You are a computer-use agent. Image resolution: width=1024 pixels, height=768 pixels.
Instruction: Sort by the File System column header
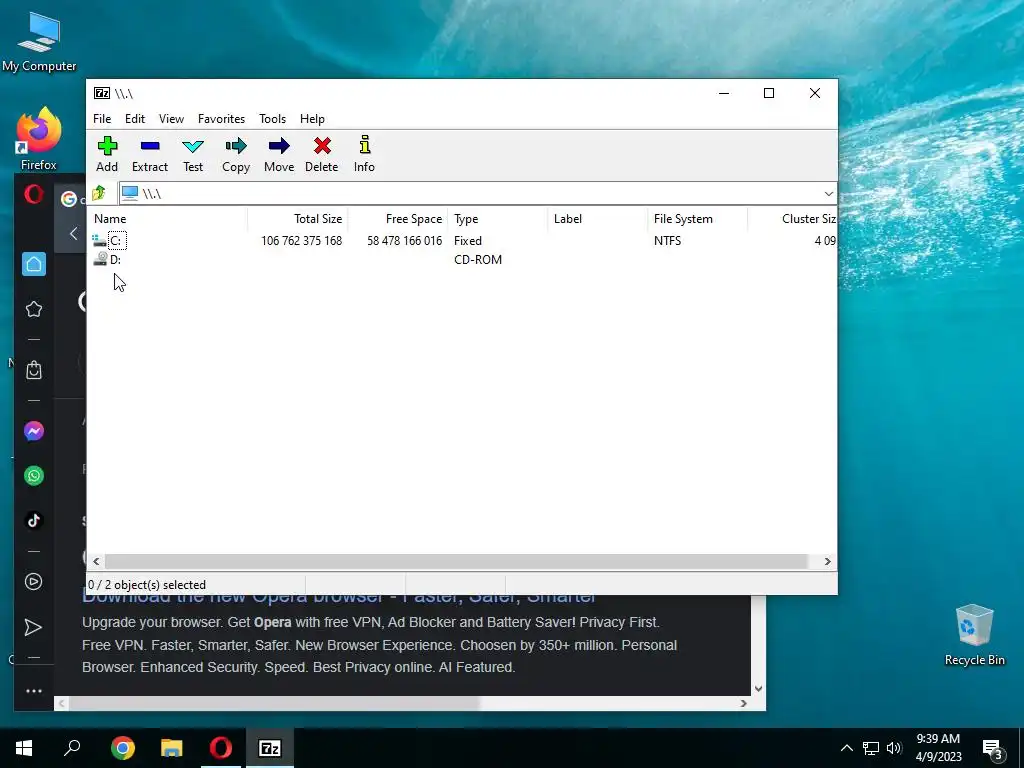click(697, 219)
